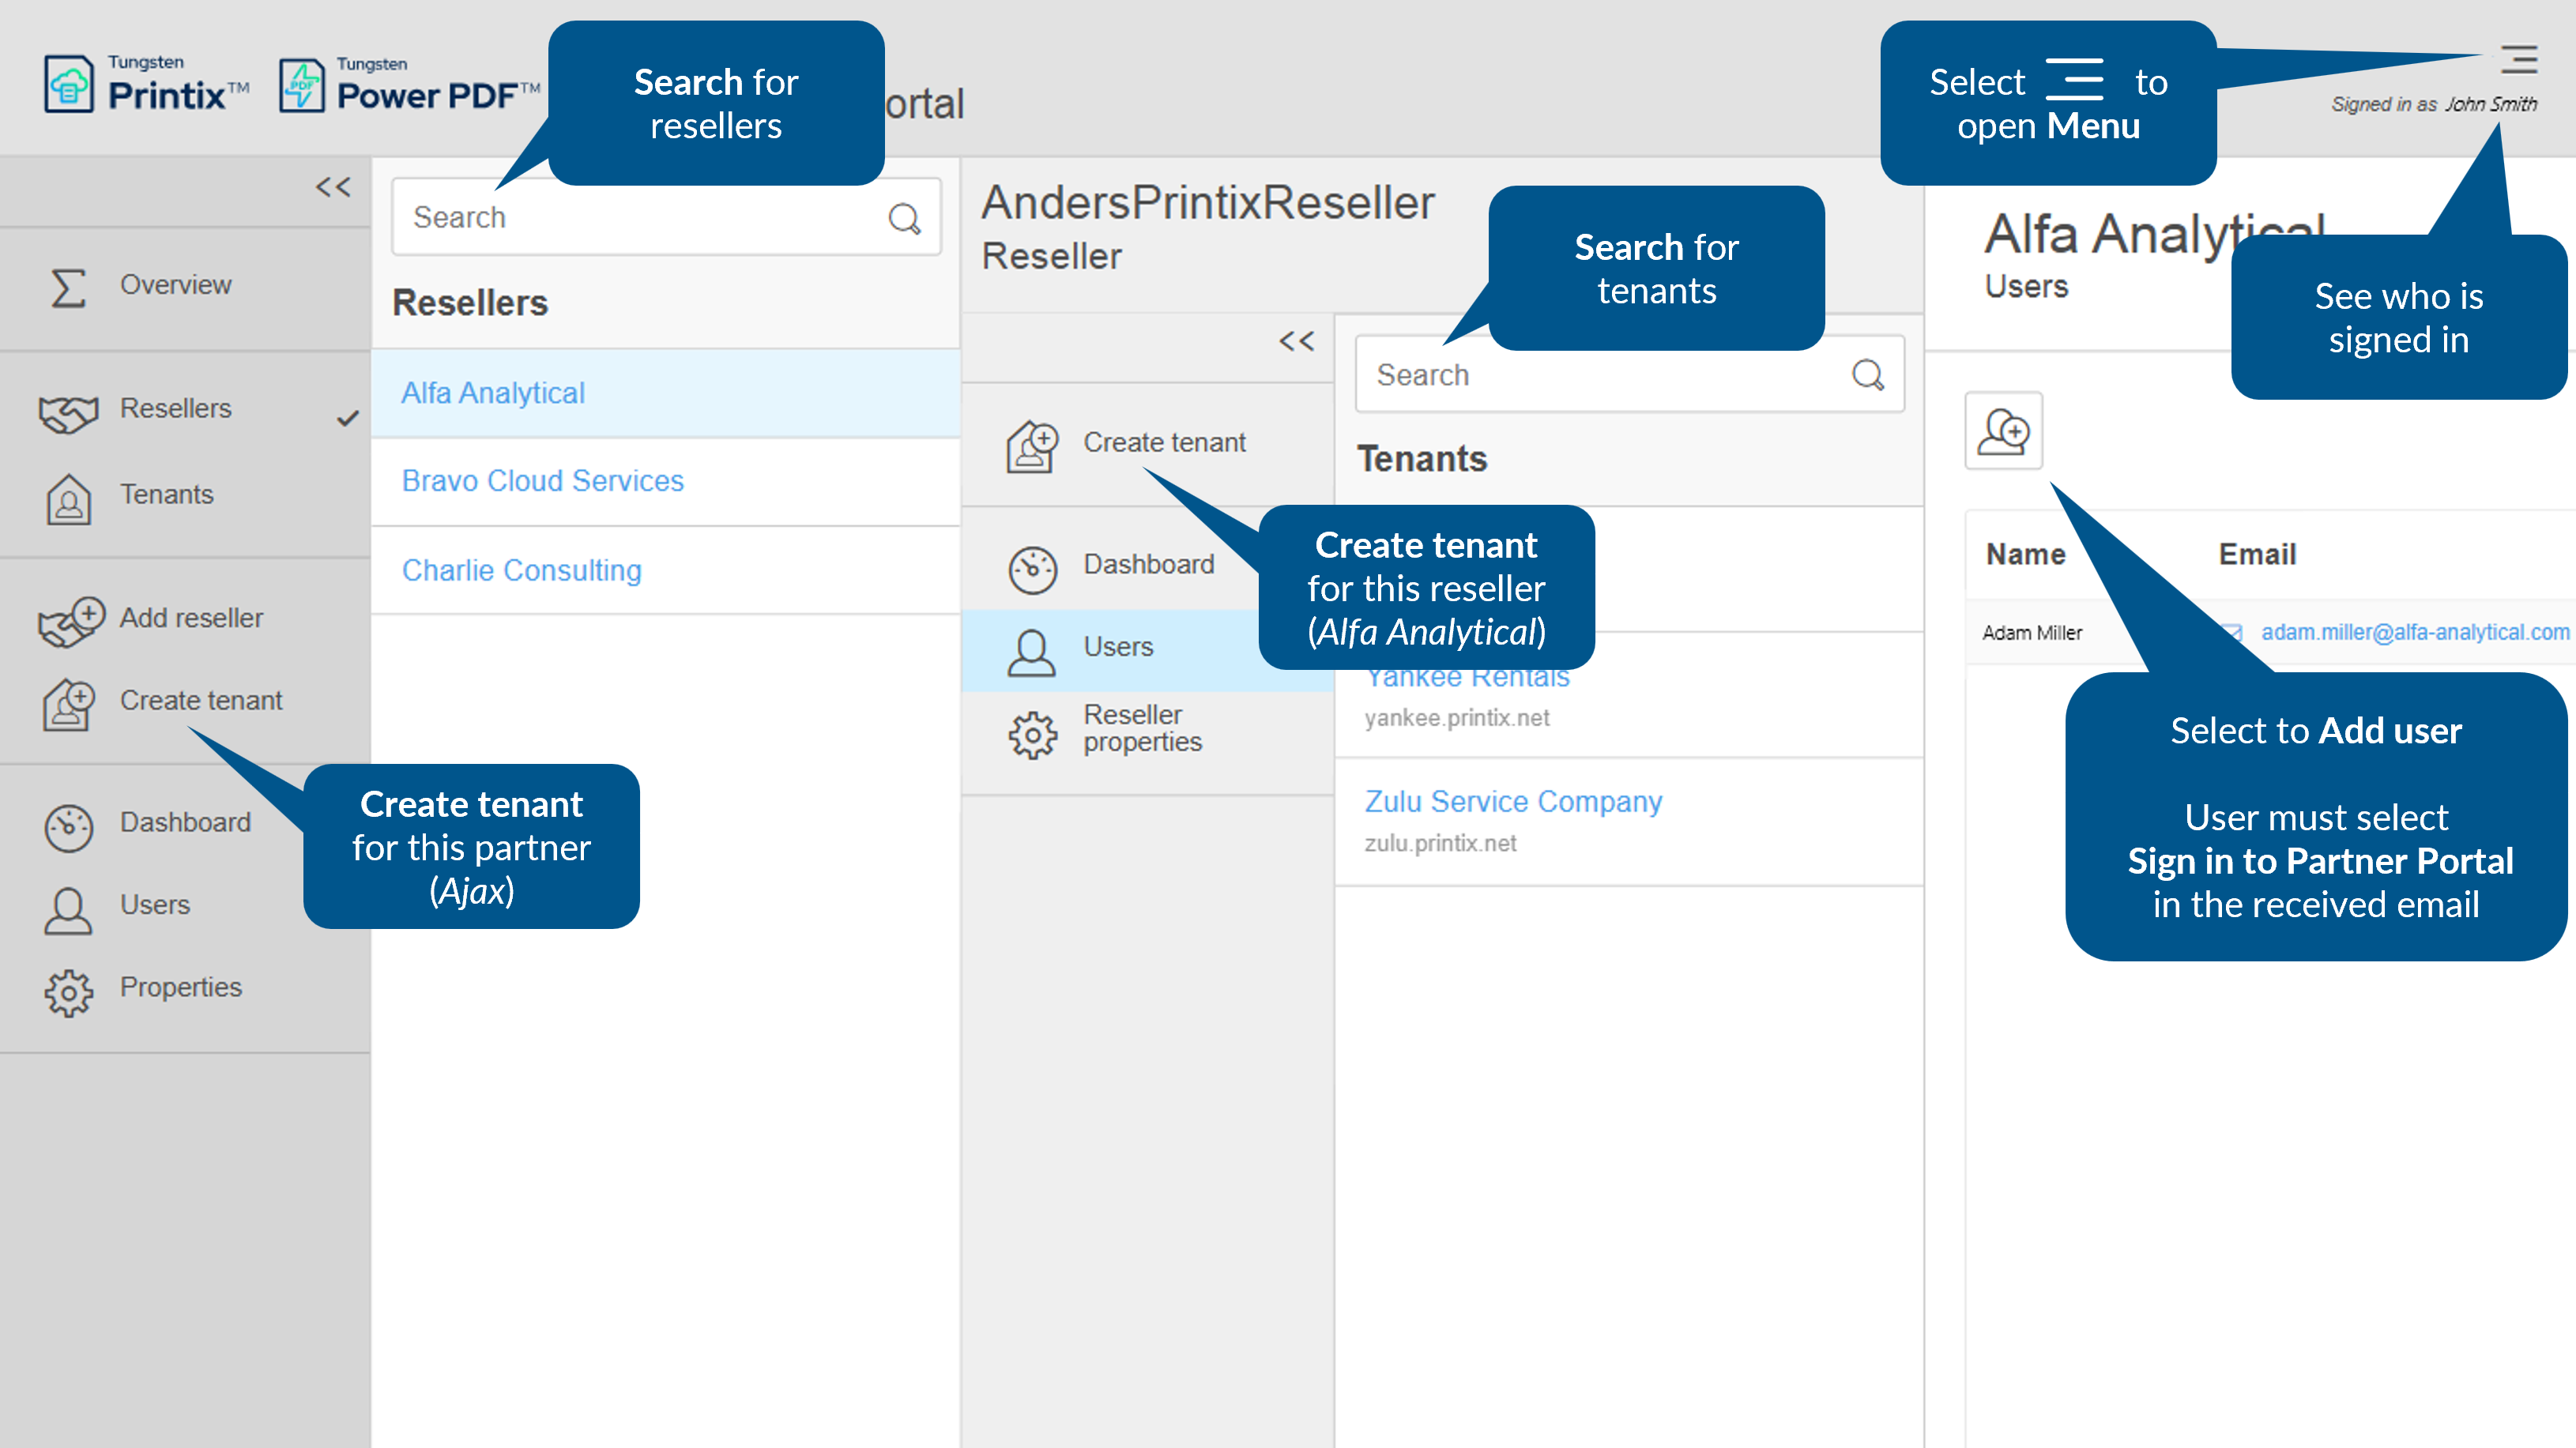Collapse the left sidebar menu
2576x1448 pixels.
tap(333, 187)
